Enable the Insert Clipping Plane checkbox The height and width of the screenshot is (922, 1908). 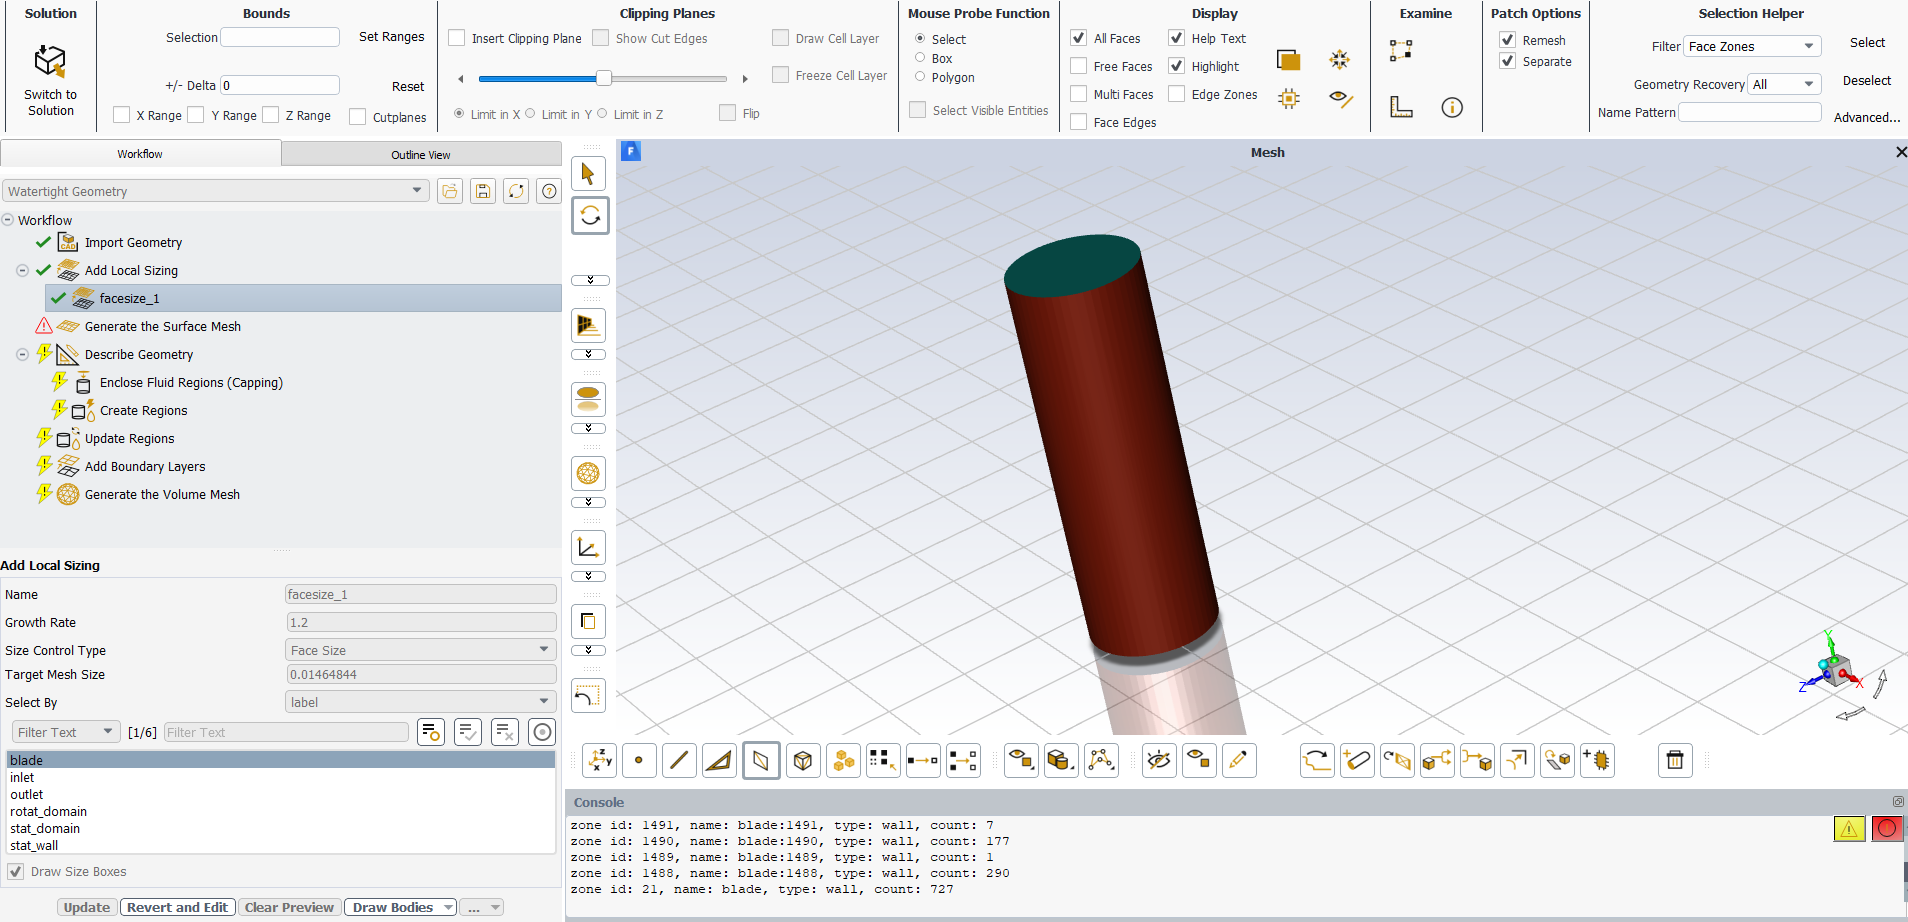(457, 38)
